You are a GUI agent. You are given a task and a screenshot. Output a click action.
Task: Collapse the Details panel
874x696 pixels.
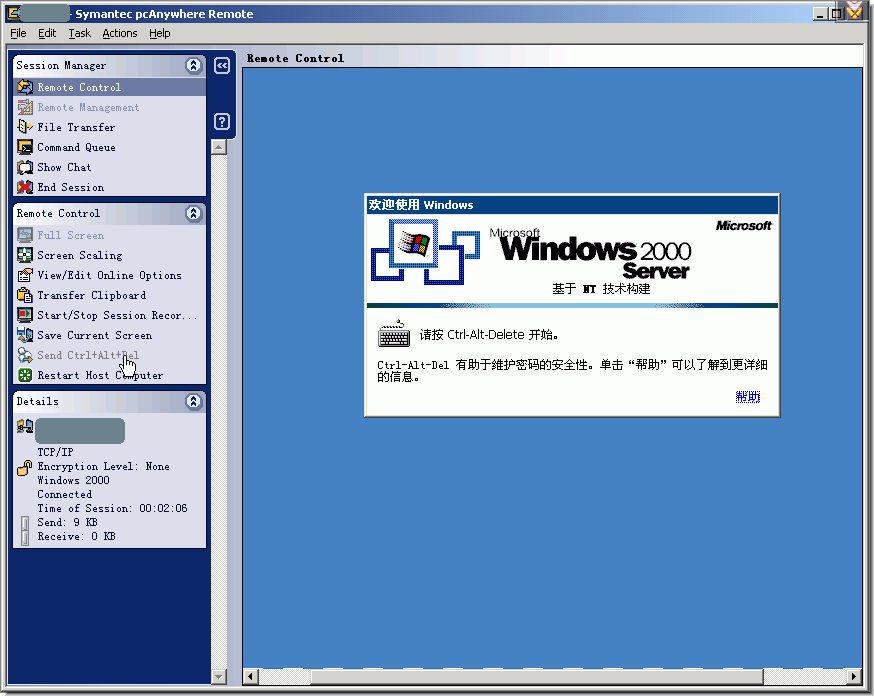[193, 401]
